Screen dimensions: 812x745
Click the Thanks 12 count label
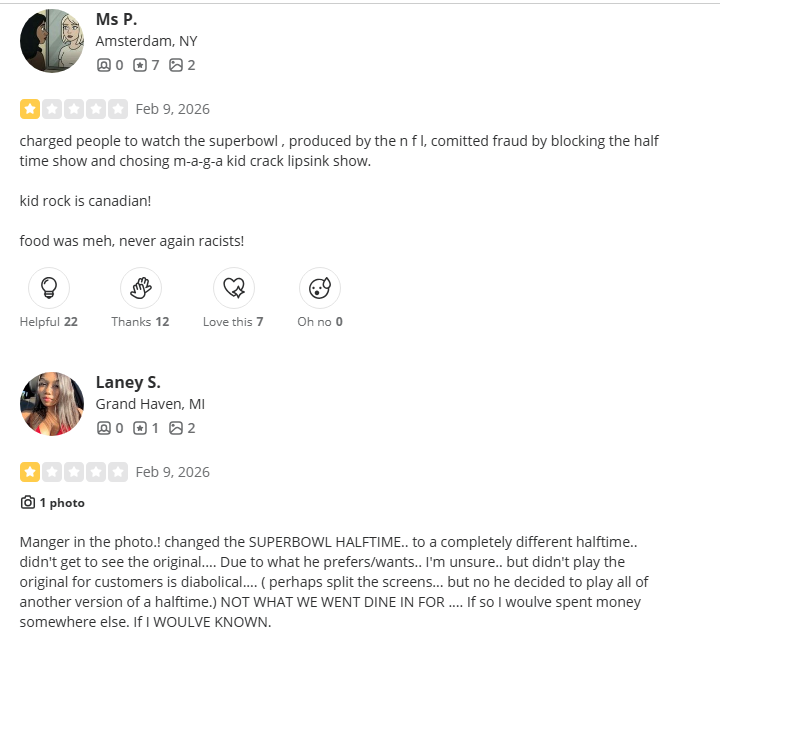[140, 322]
